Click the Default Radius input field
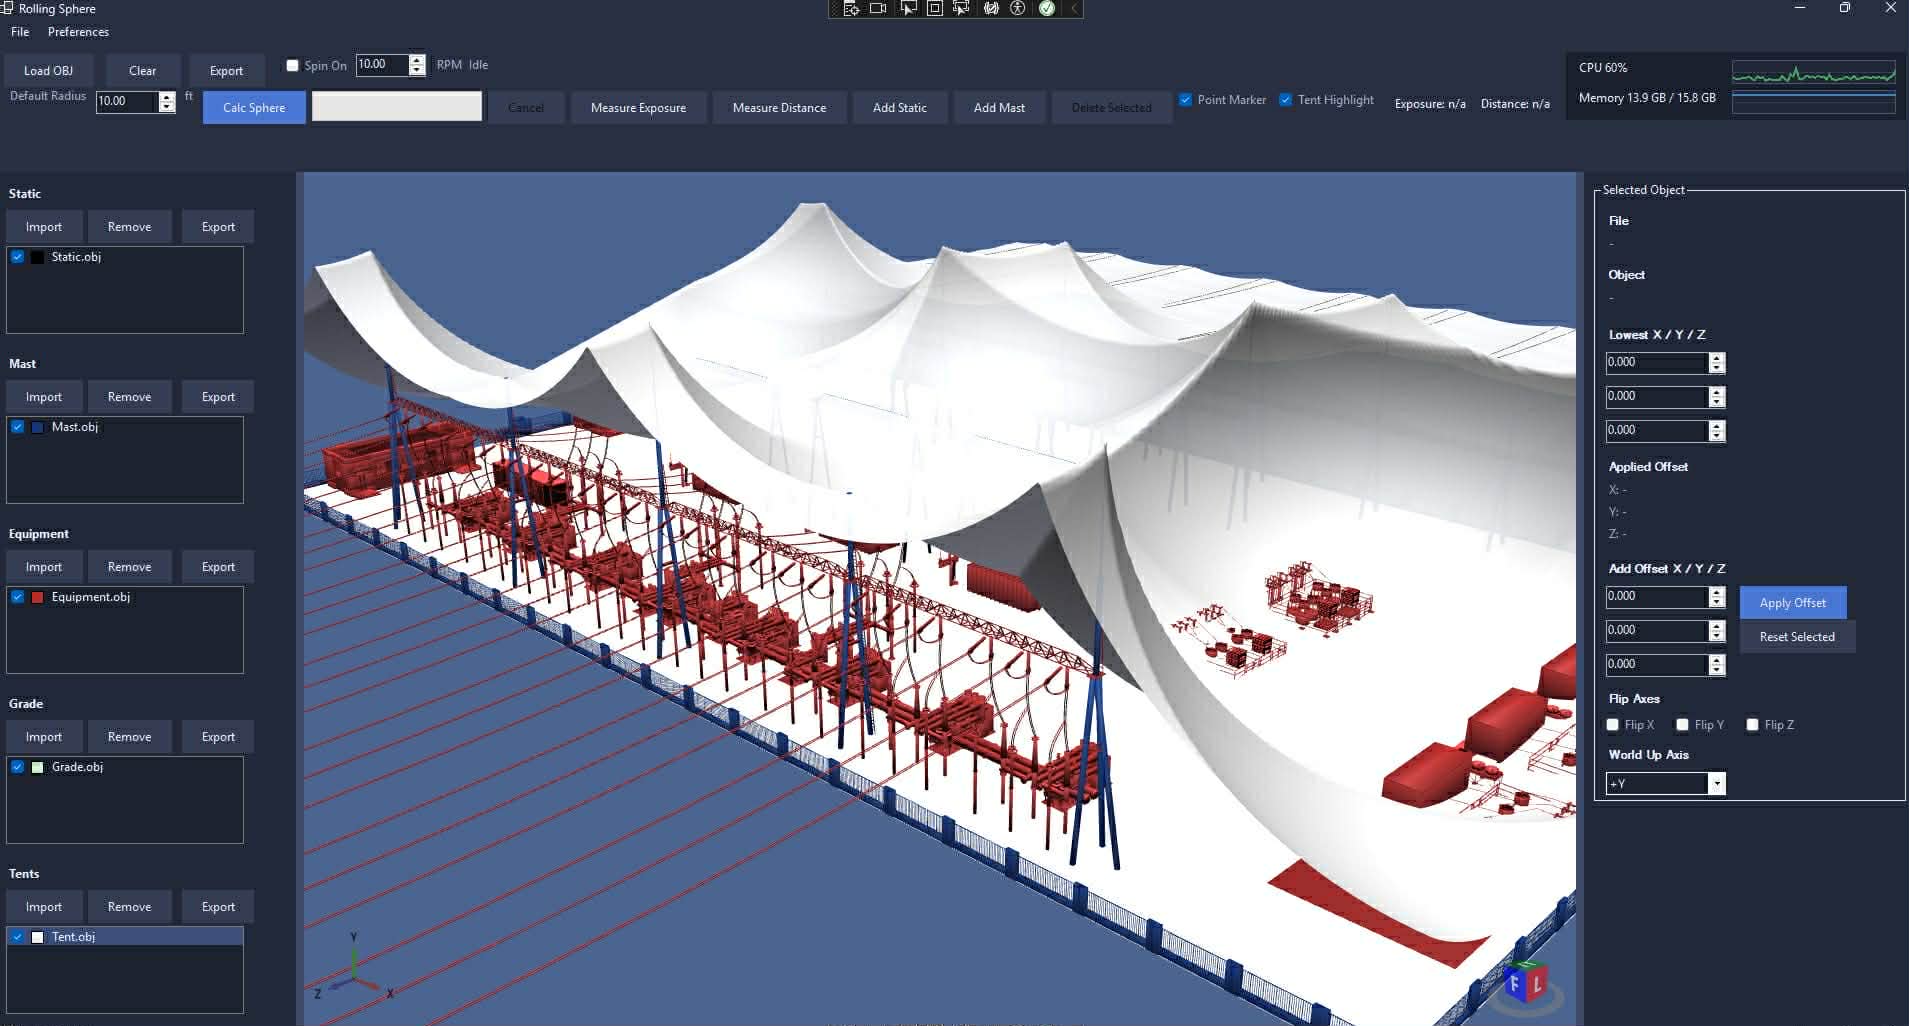The height and width of the screenshot is (1026, 1909). [127, 101]
